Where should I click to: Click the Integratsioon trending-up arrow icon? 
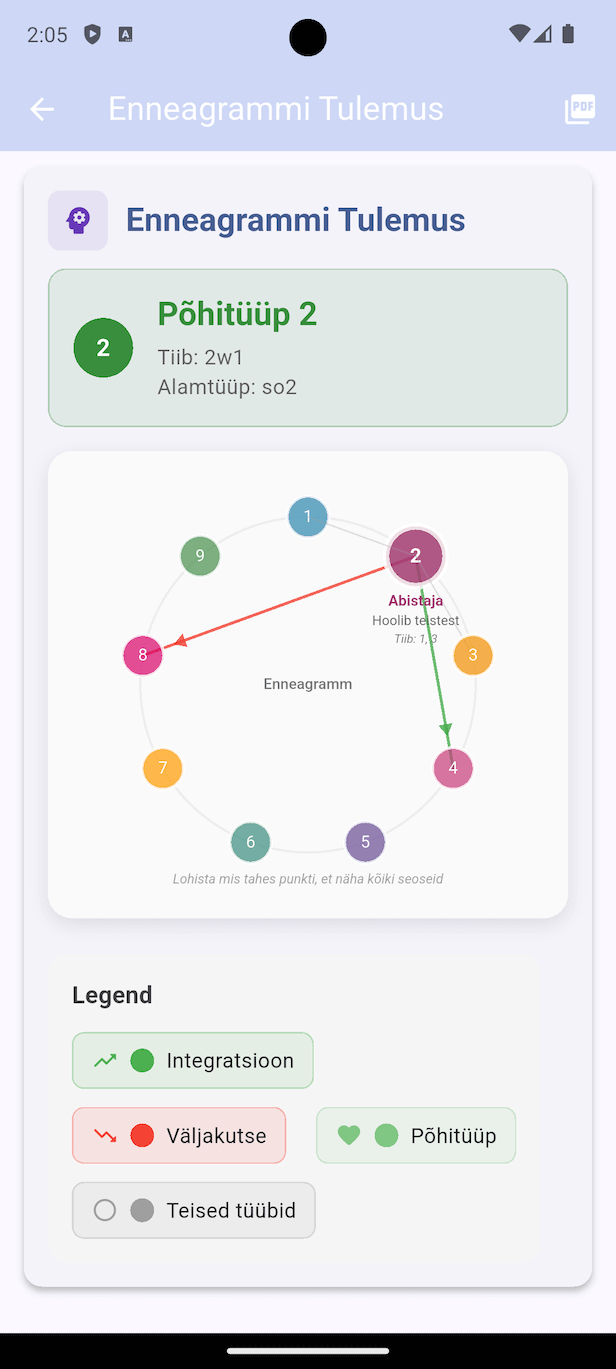click(x=105, y=1060)
